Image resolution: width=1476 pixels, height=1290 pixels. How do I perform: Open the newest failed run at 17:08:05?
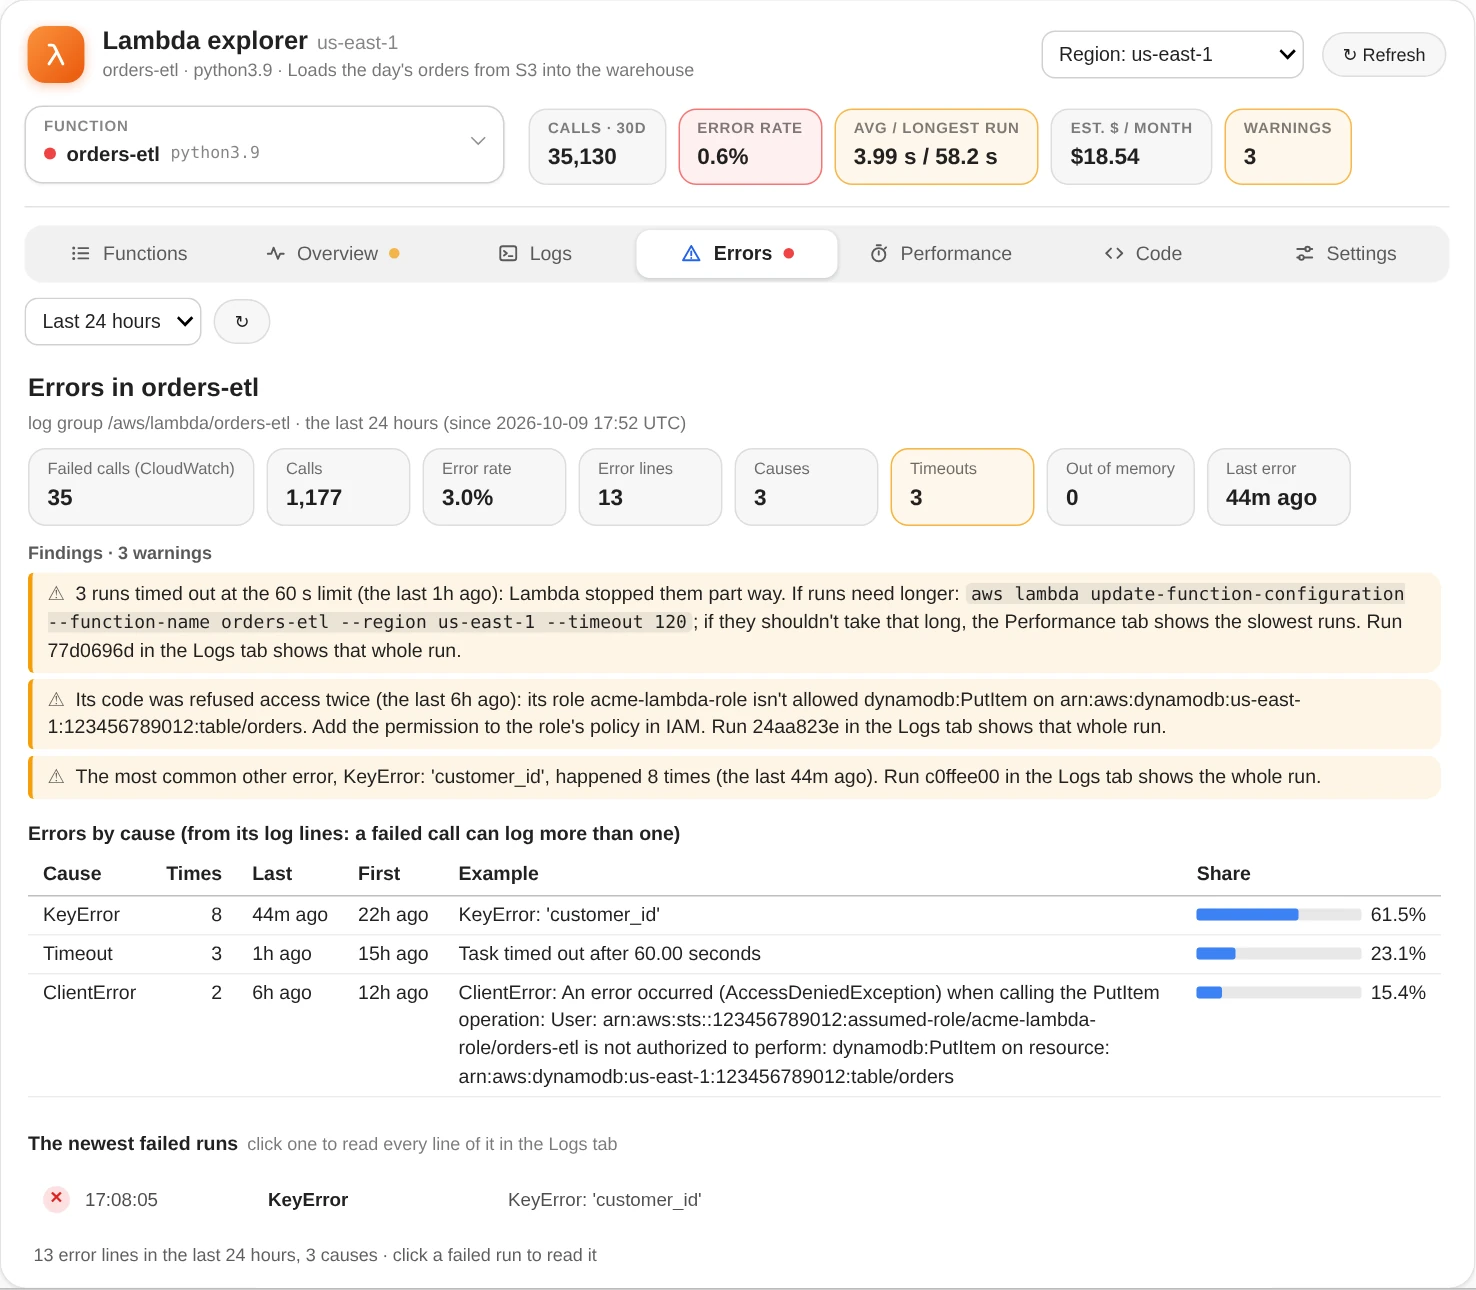(x=734, y=1199)
